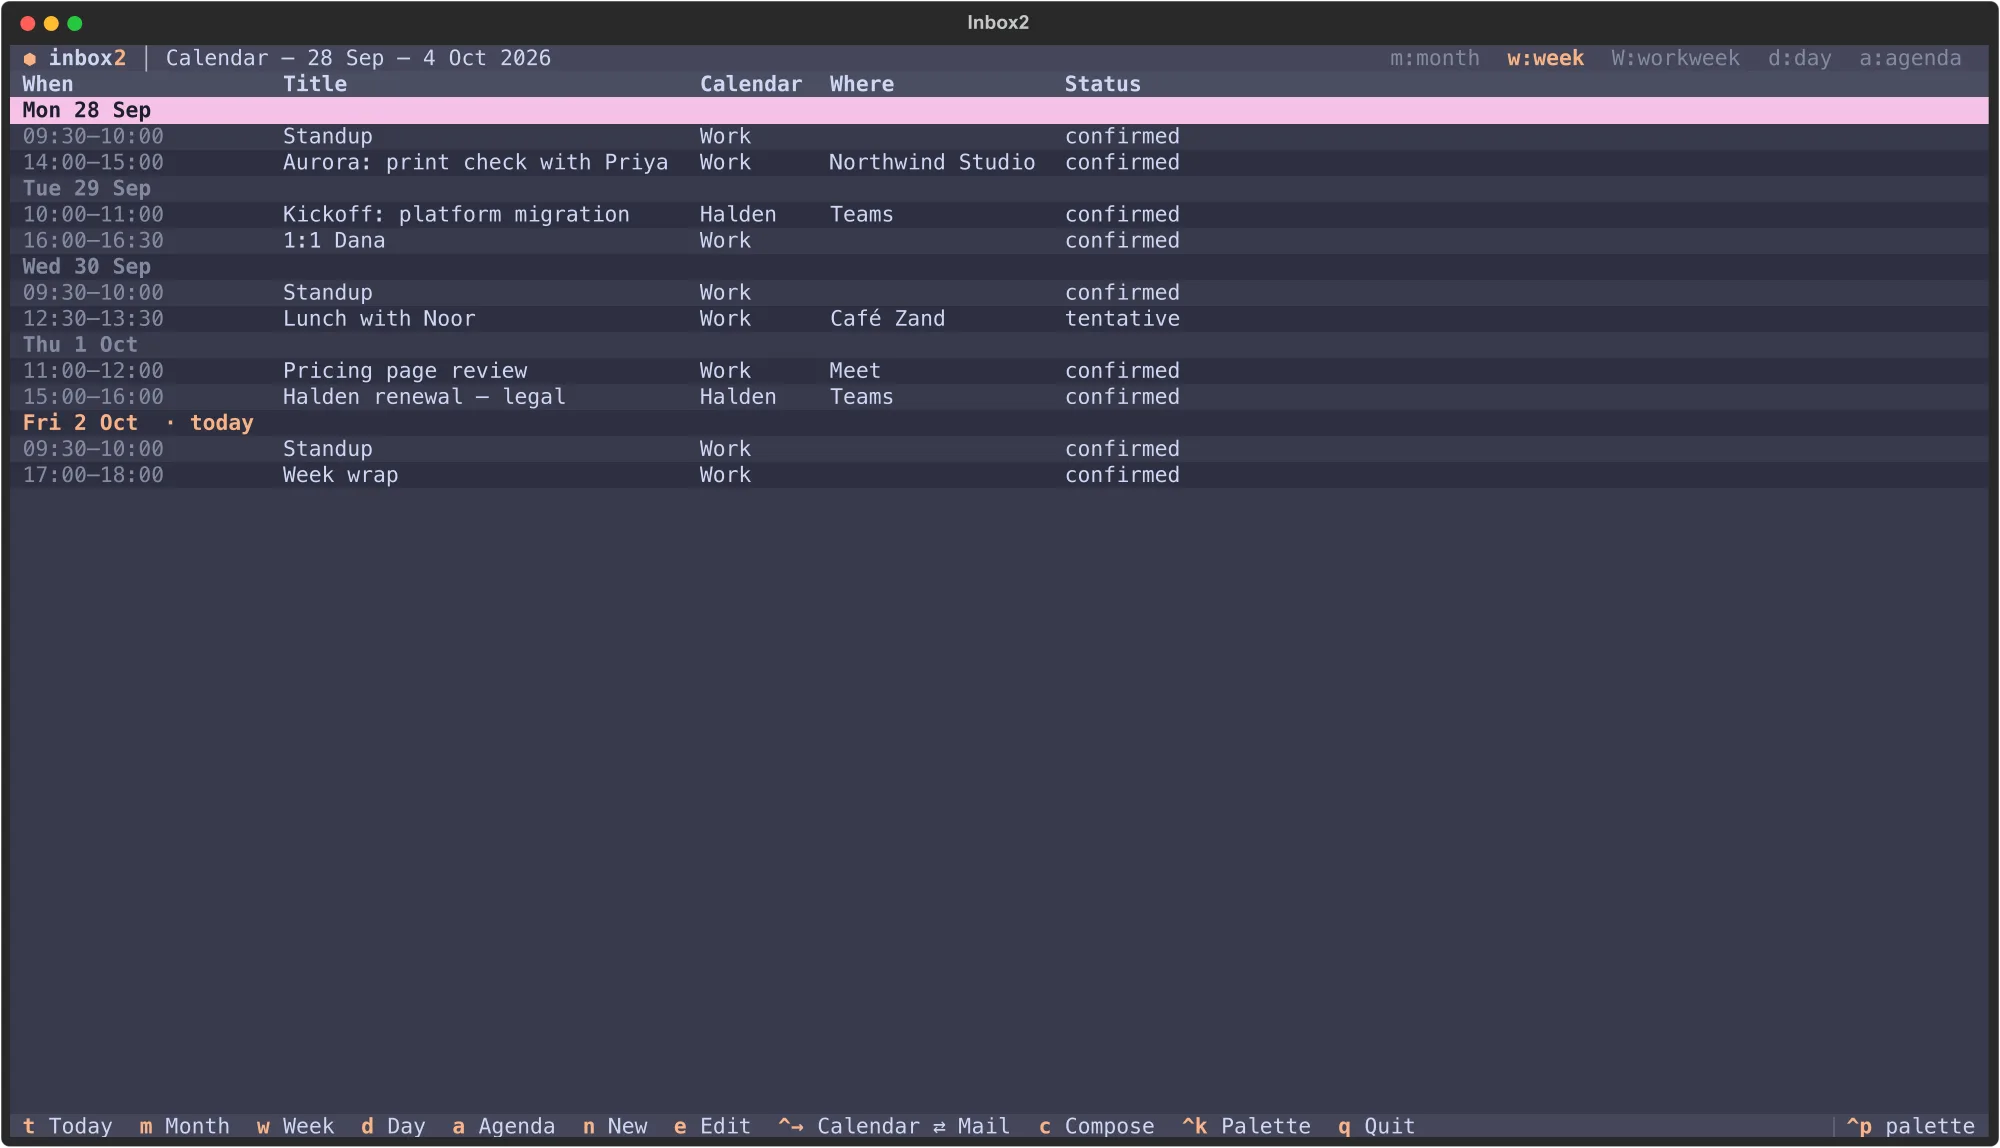Image resolution: width=2000 pixels, height=1148 pixels.
Task: Click the Northwind Studio location cell
Action: [x=932, y=162]
